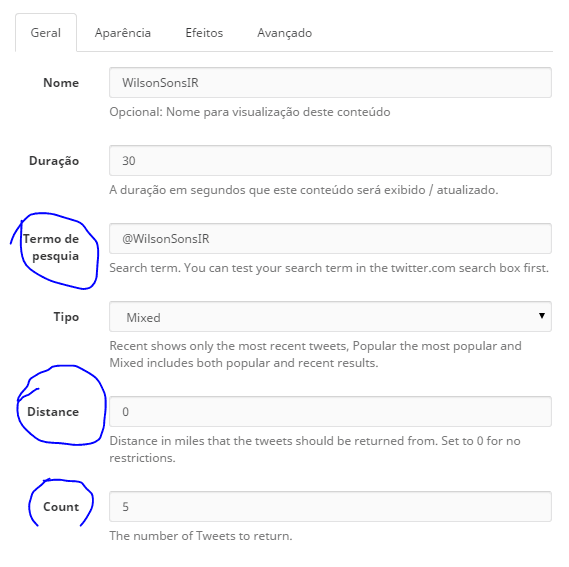Click the Count label

click(61, 507)
